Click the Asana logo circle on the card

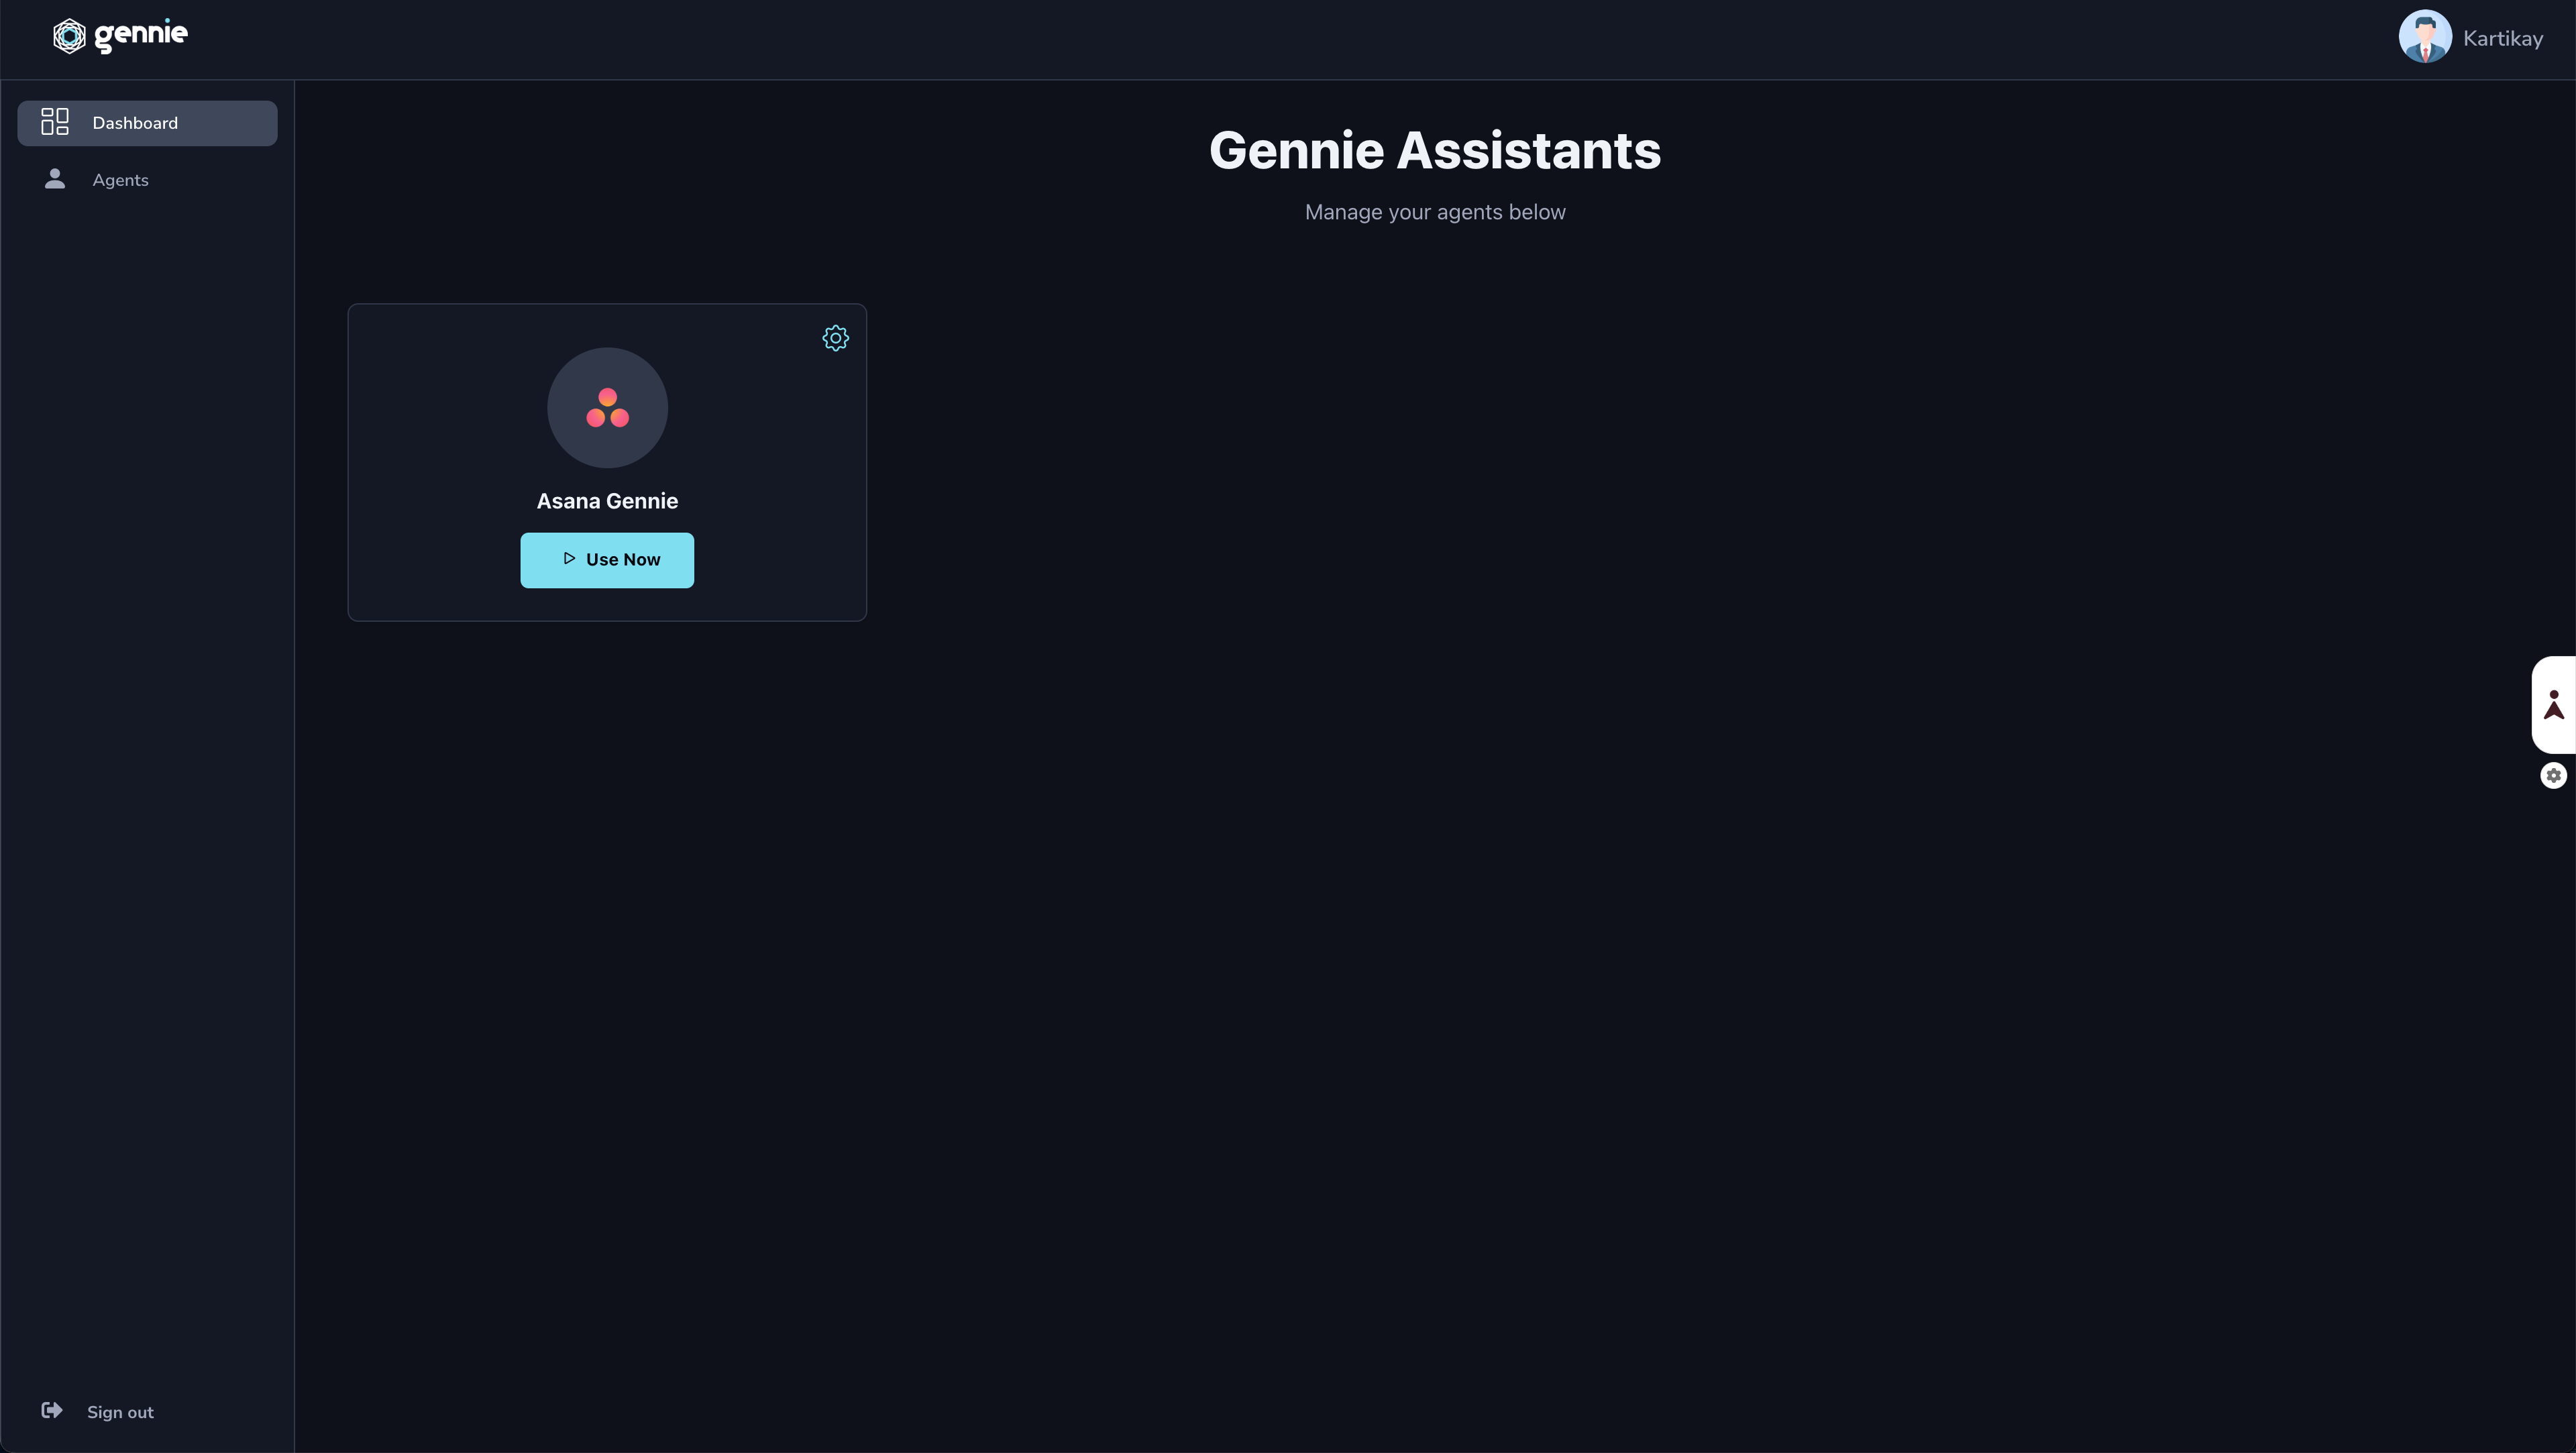(x=607, y=407)
